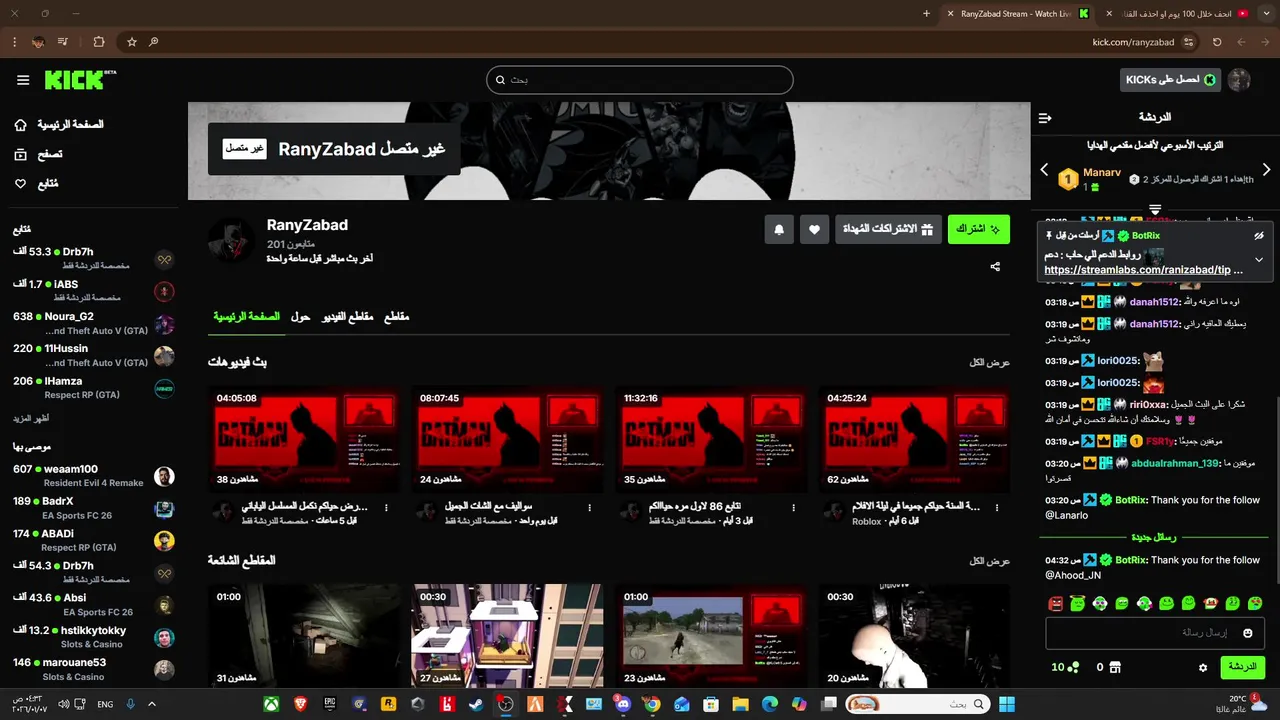Reload the page with refresh icon

1217,42
